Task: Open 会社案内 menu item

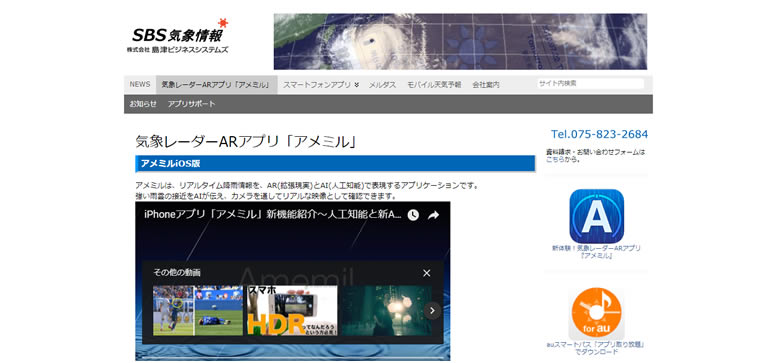Action: pyautogui.click(x=486, y=85)
